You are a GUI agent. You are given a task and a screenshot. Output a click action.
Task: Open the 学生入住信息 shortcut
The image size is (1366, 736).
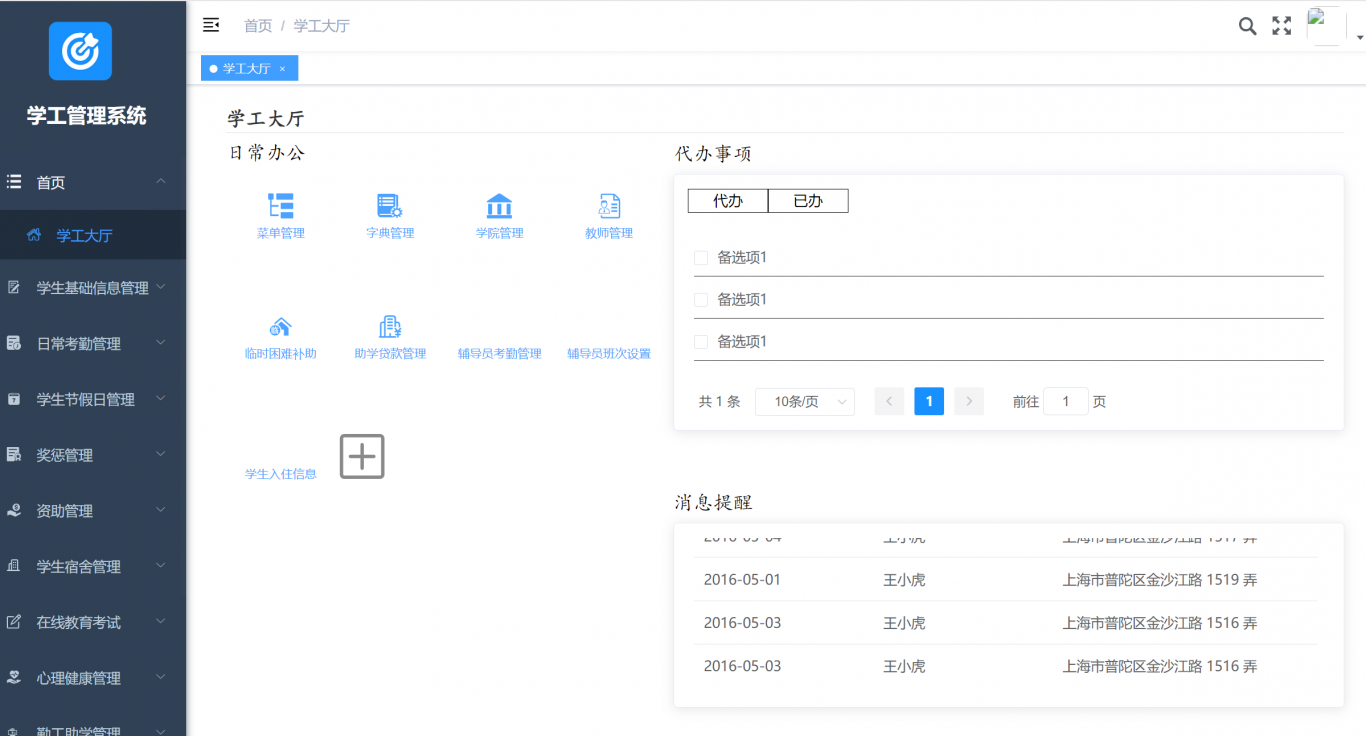[281, 474]
